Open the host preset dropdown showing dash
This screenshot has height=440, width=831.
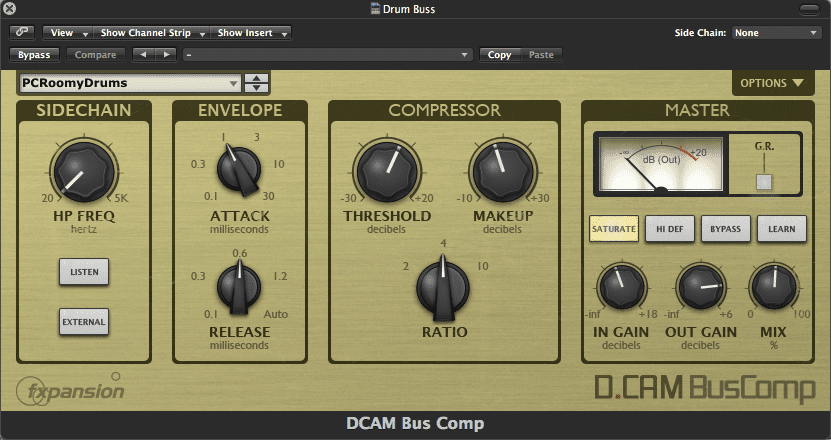327,55
